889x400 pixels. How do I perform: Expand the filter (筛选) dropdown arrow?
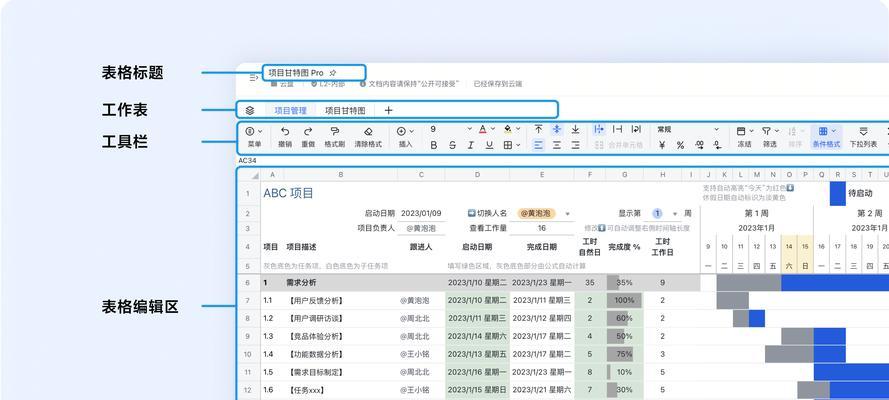pyautogui.click(x=777, y=131)
